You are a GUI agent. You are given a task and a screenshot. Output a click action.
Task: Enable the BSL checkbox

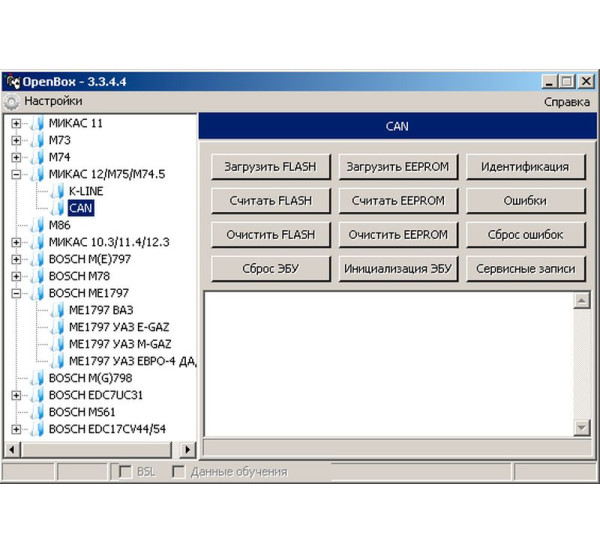click(125, 471)
